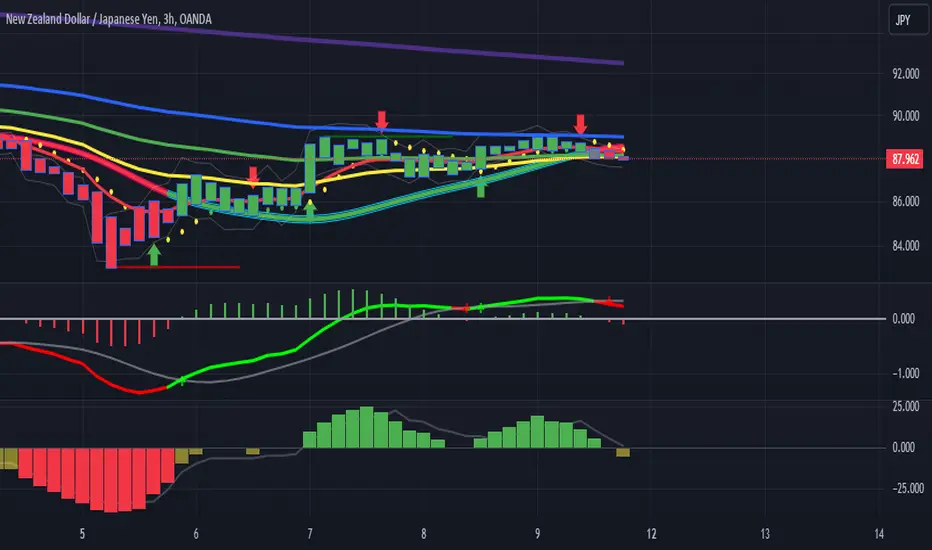Click date label 8 on time axis
The width and height of the screenshot is (932, 550).
pyautogui.click(x=424, y=534)
